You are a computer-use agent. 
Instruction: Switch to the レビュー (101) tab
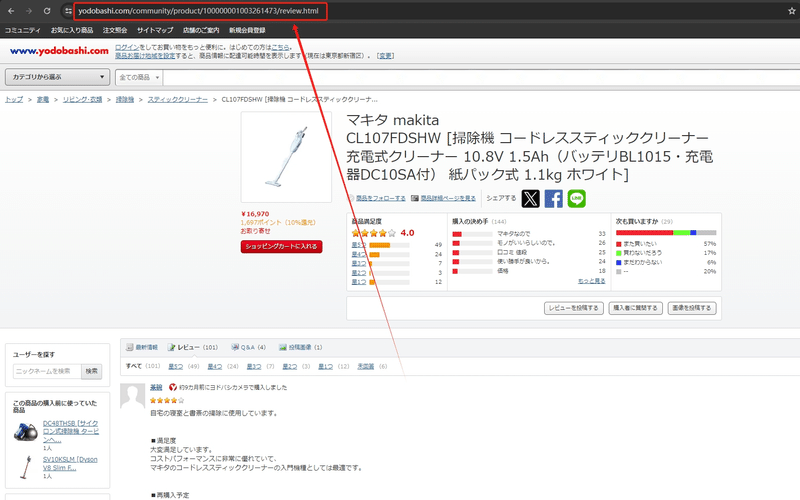tap(193, 347)
